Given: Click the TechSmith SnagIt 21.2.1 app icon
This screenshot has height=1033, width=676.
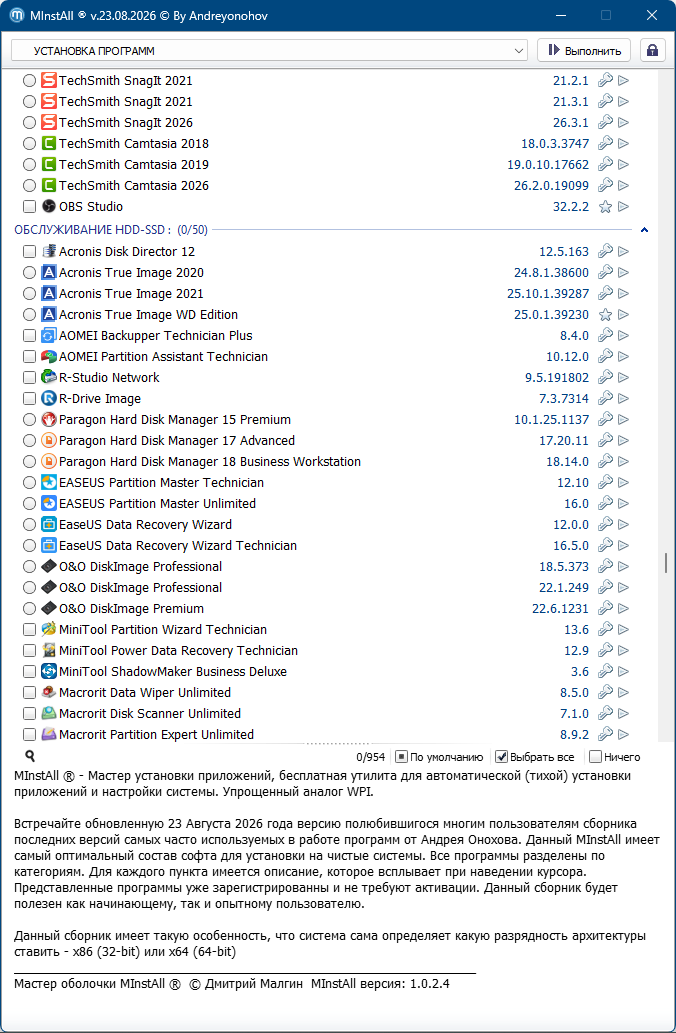Looking at the screenshot, I should 49,80.
